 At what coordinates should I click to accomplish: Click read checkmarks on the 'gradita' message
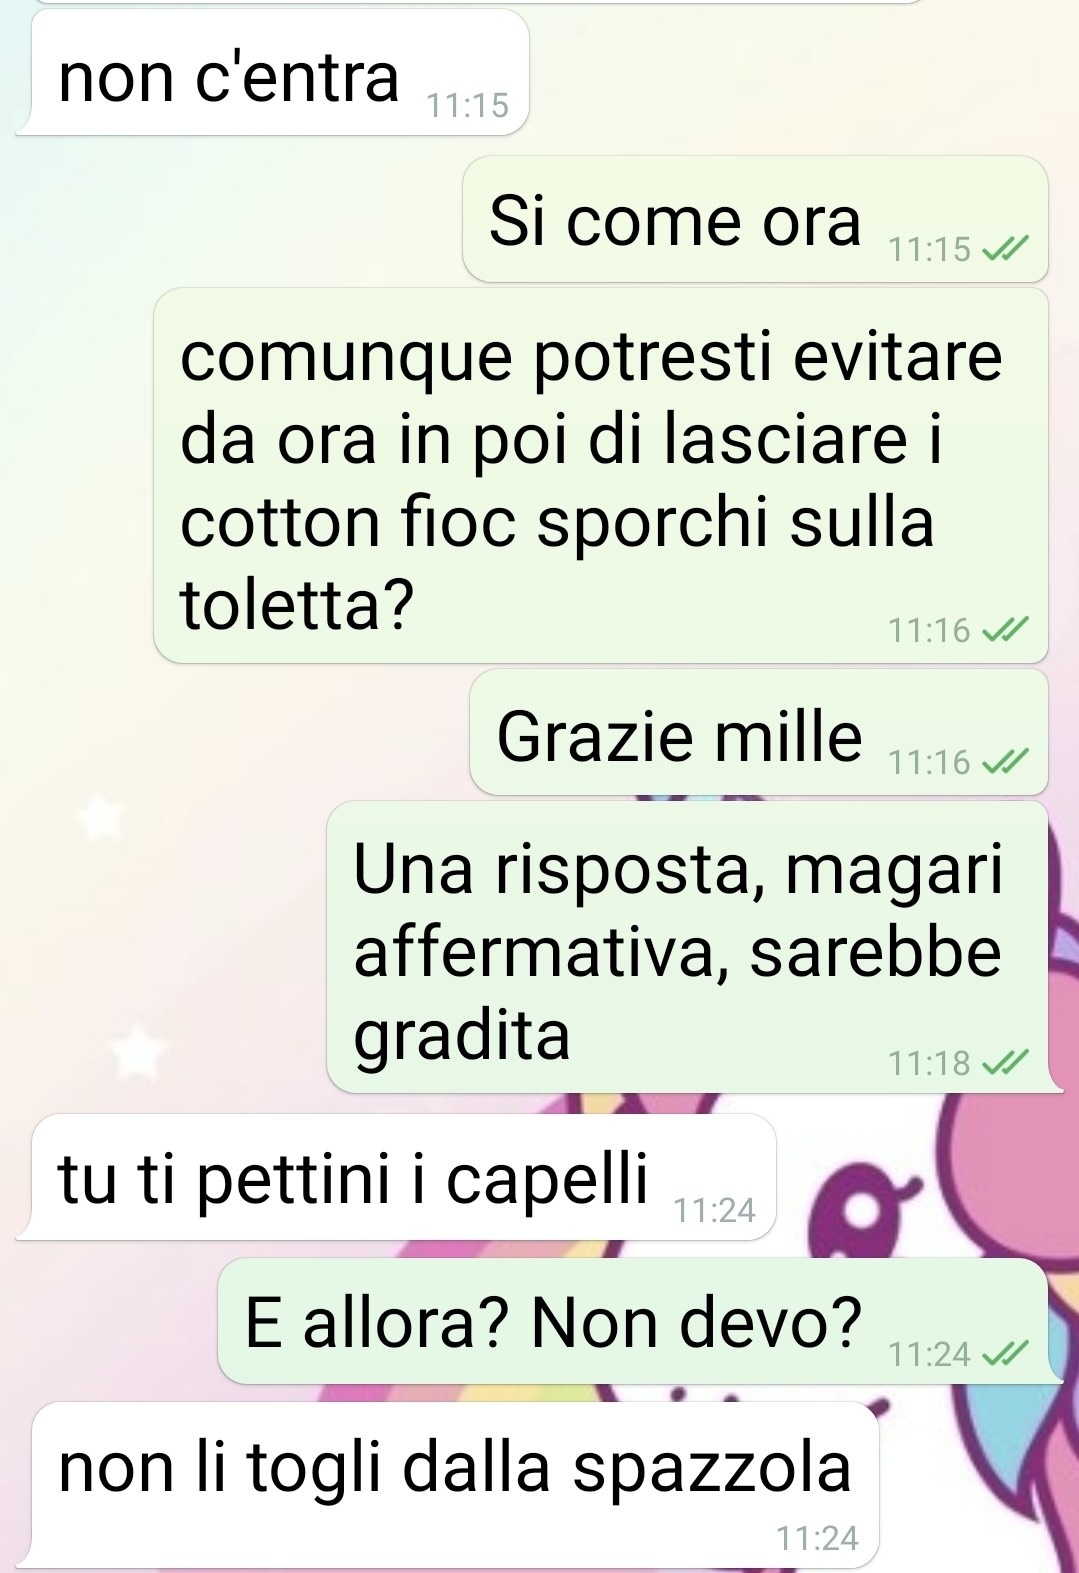click(1004, 1062)
